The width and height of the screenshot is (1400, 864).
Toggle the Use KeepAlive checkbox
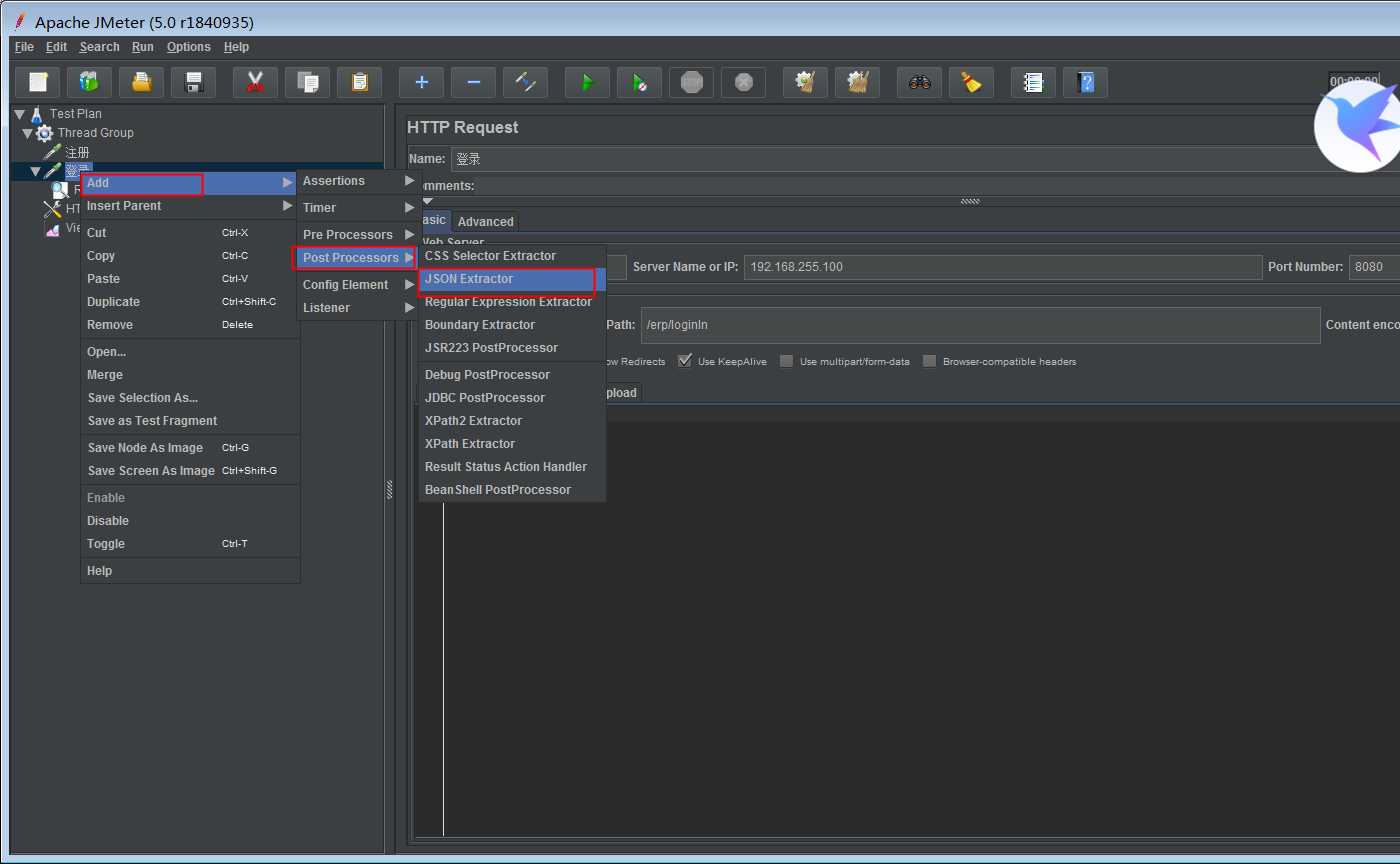coord(685,361)
